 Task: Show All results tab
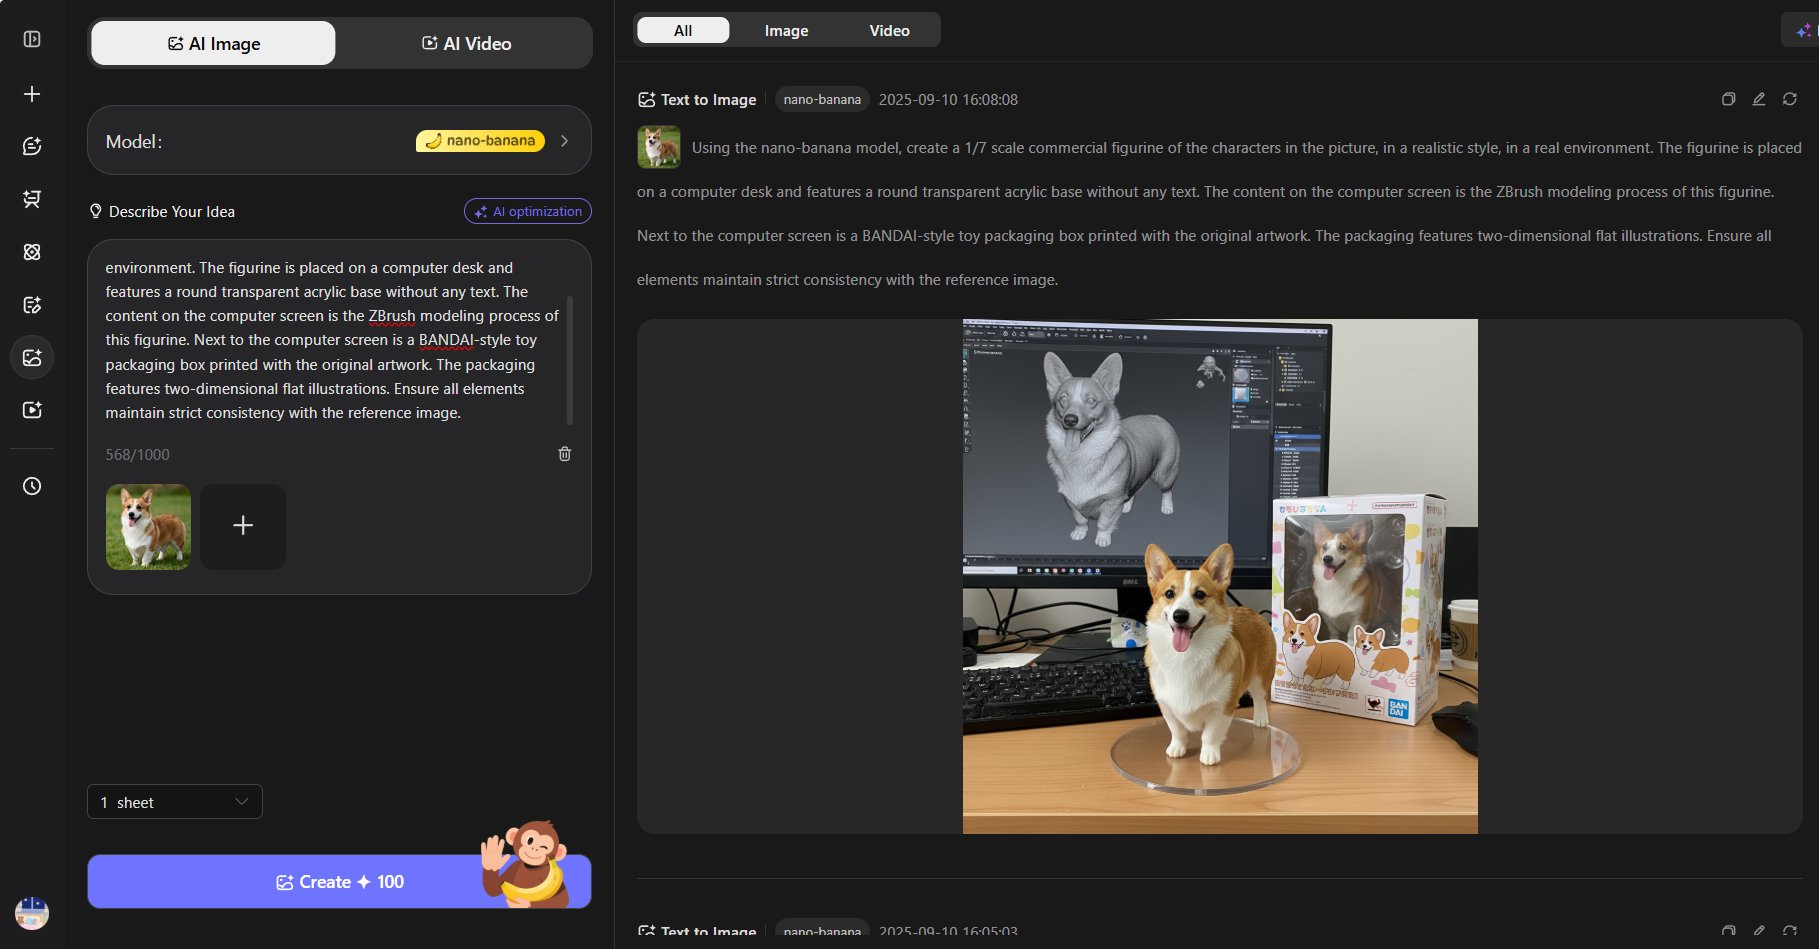683,30
